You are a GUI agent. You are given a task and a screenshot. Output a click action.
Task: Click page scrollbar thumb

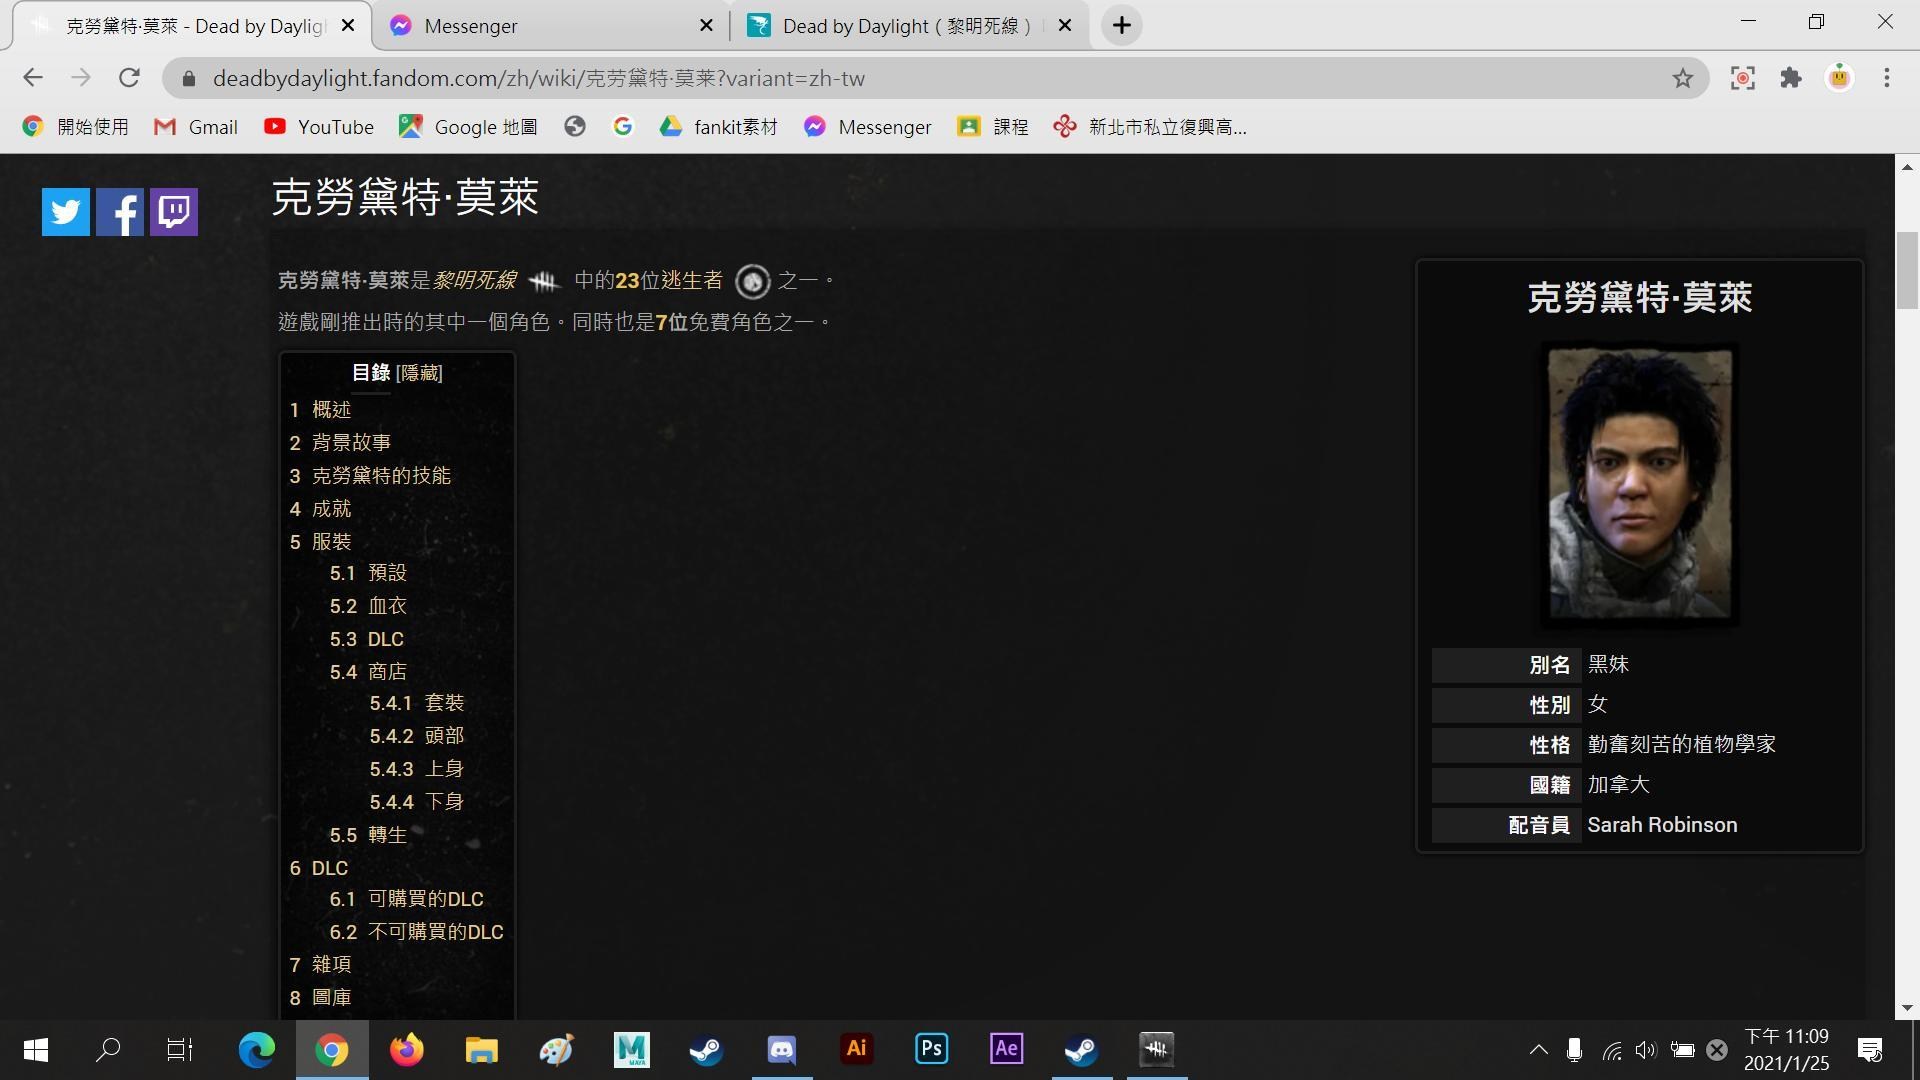(x=1907, y=270)
